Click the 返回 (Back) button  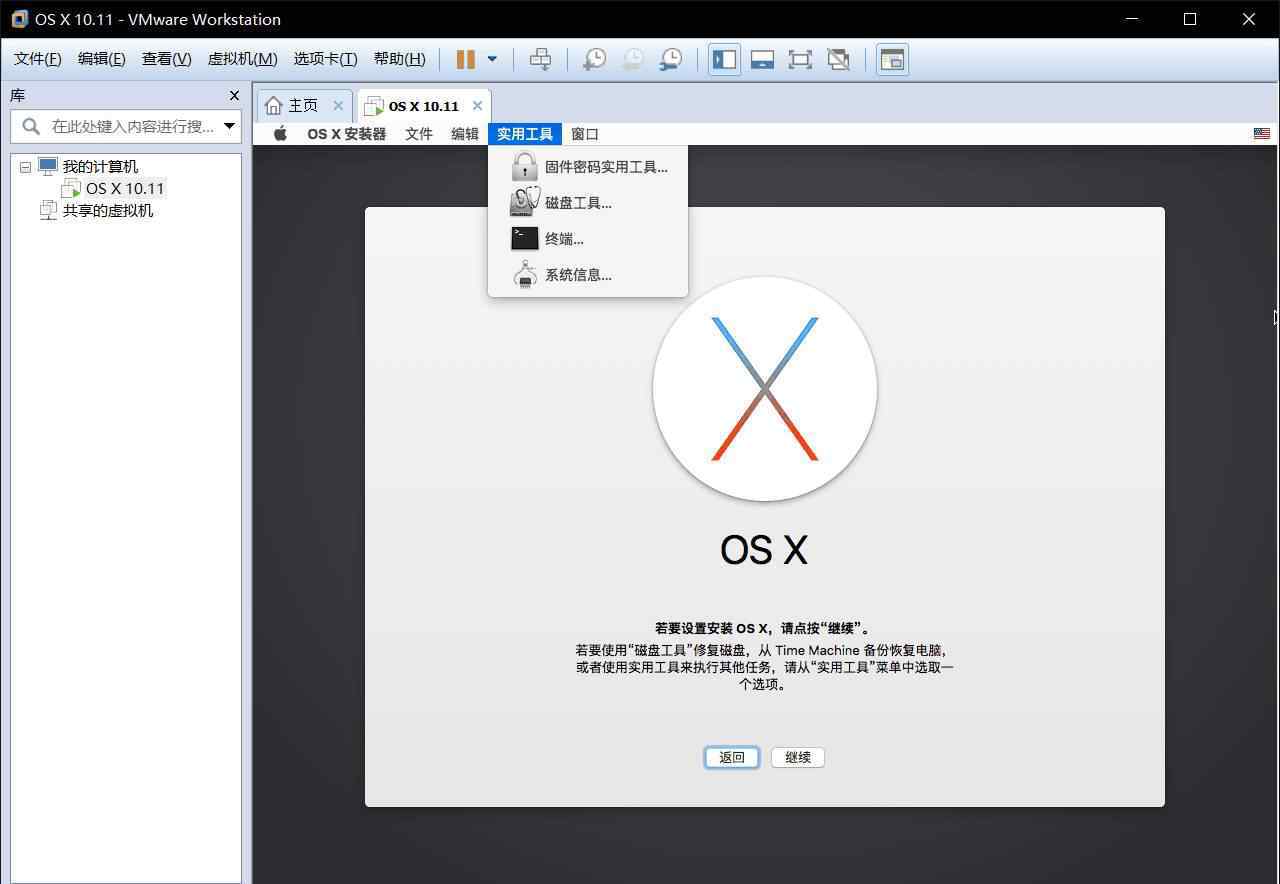click(x=731, y=757)
